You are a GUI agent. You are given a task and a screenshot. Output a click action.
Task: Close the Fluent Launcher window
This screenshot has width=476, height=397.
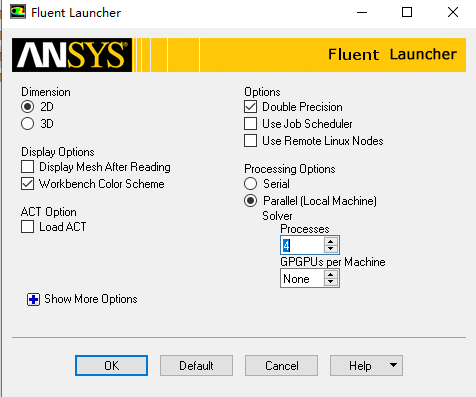click(x=453, y=13)
